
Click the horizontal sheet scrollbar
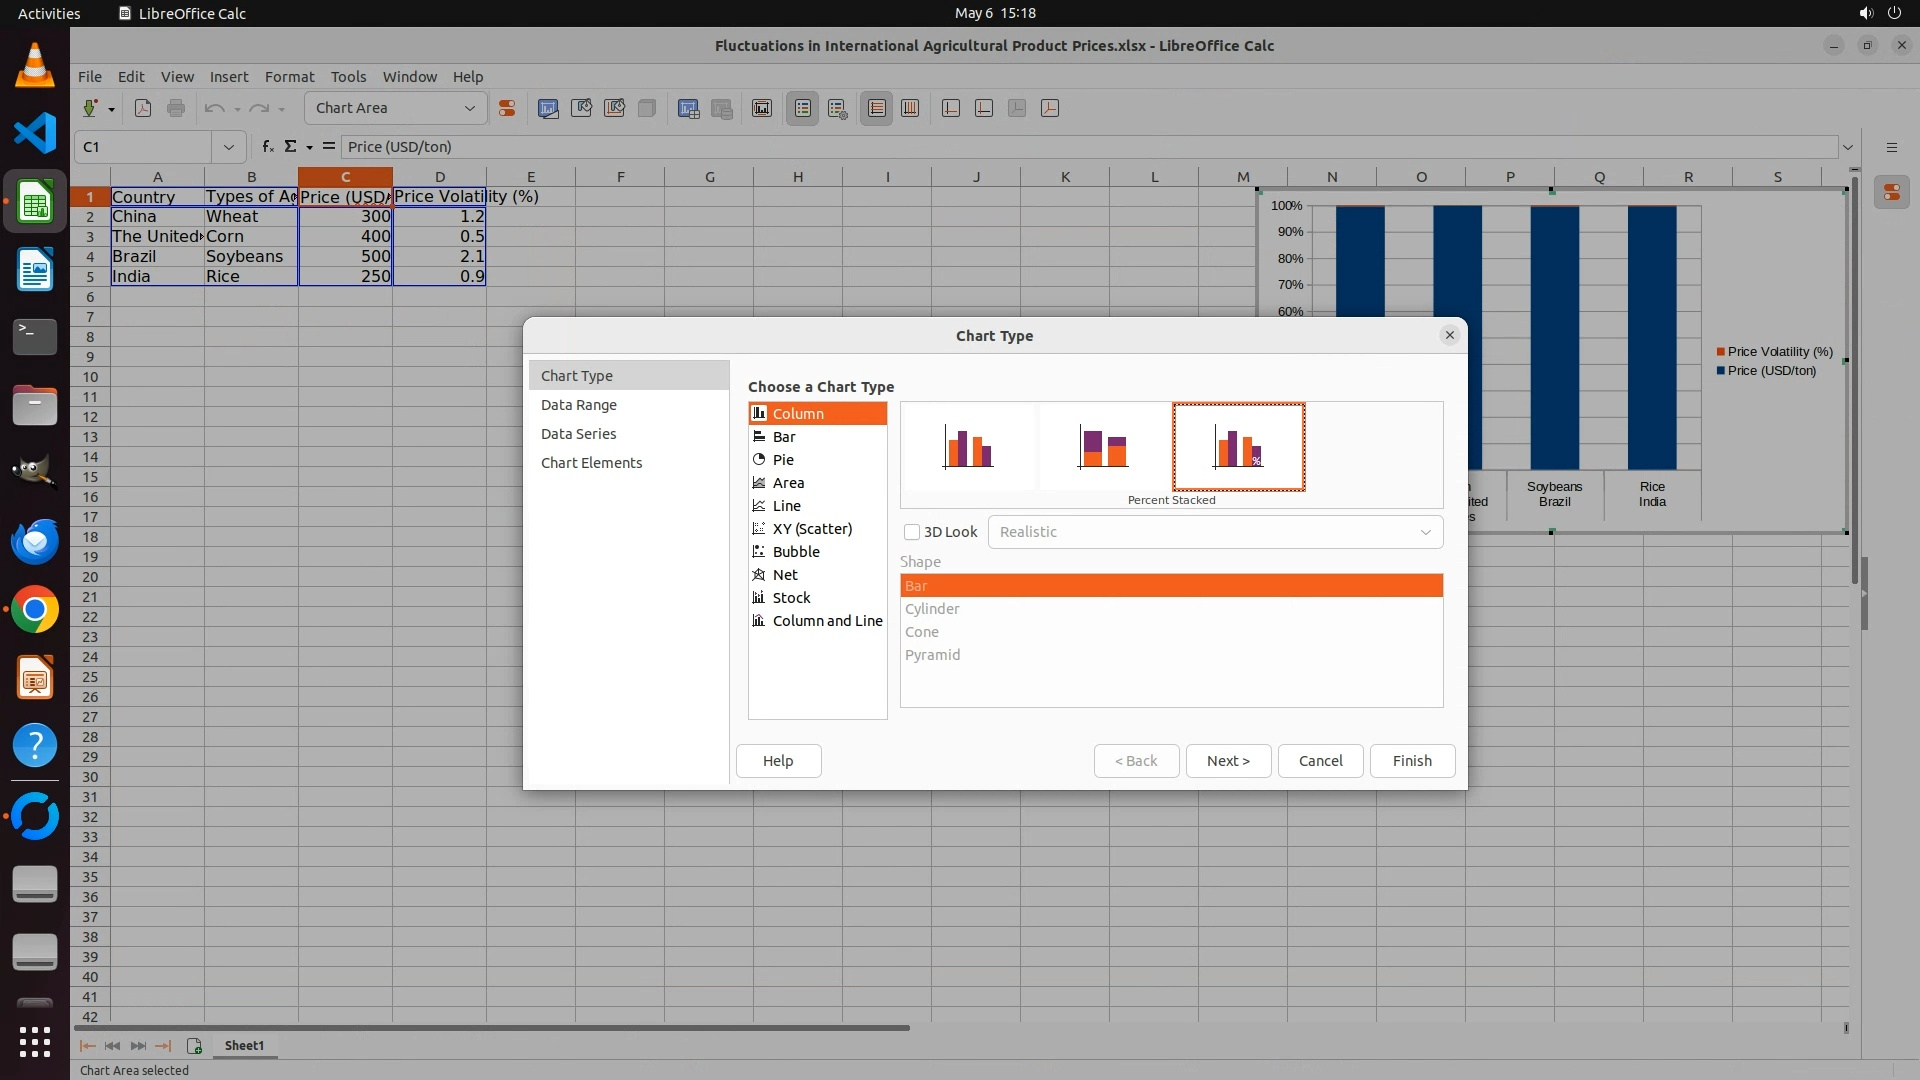click(x=490, y=1027)
